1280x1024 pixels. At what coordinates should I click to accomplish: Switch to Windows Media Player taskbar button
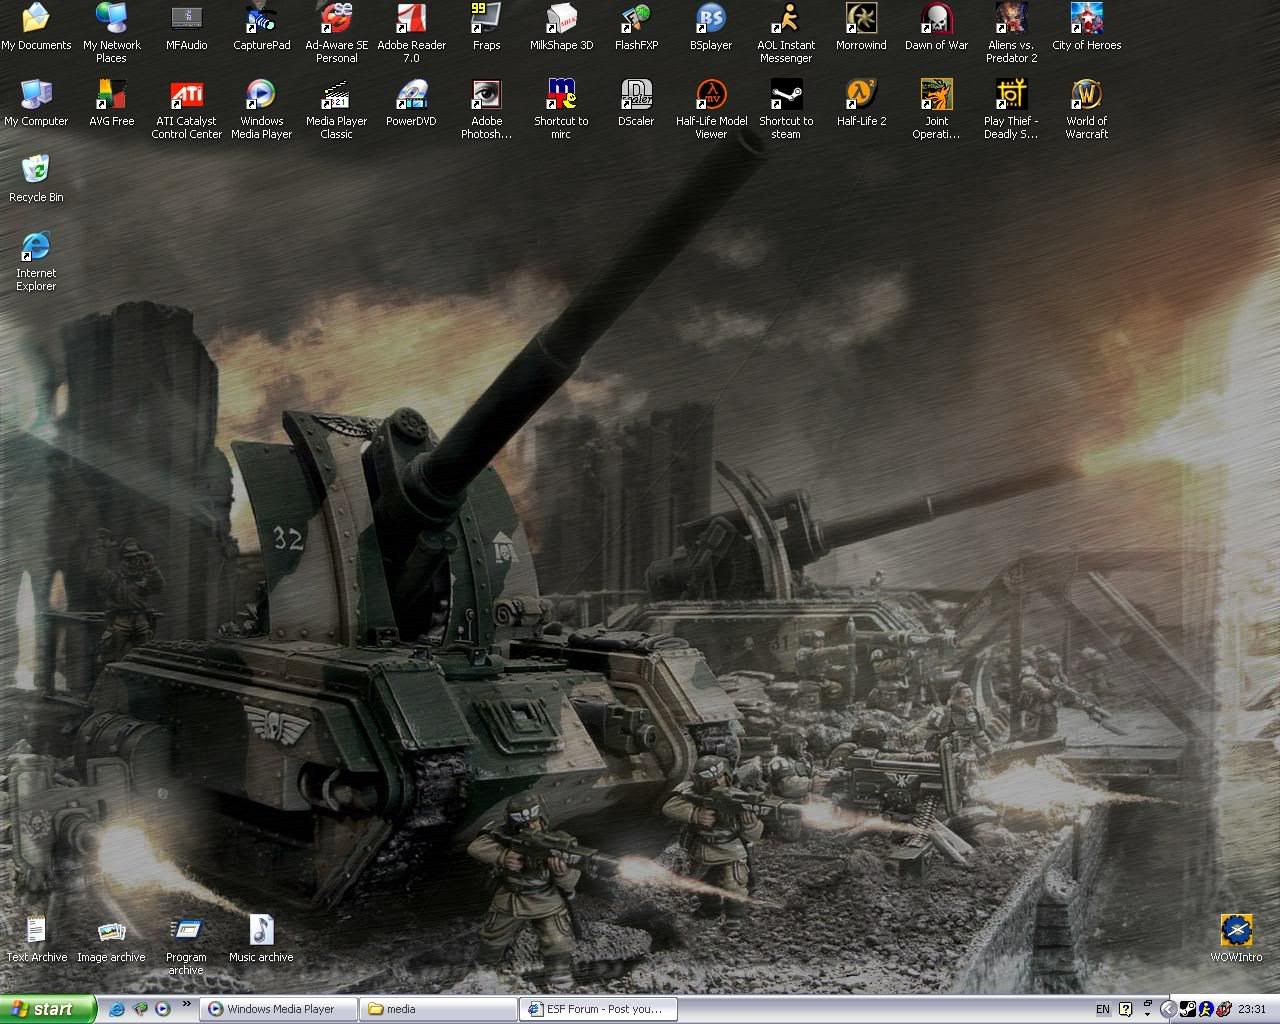279,1009
